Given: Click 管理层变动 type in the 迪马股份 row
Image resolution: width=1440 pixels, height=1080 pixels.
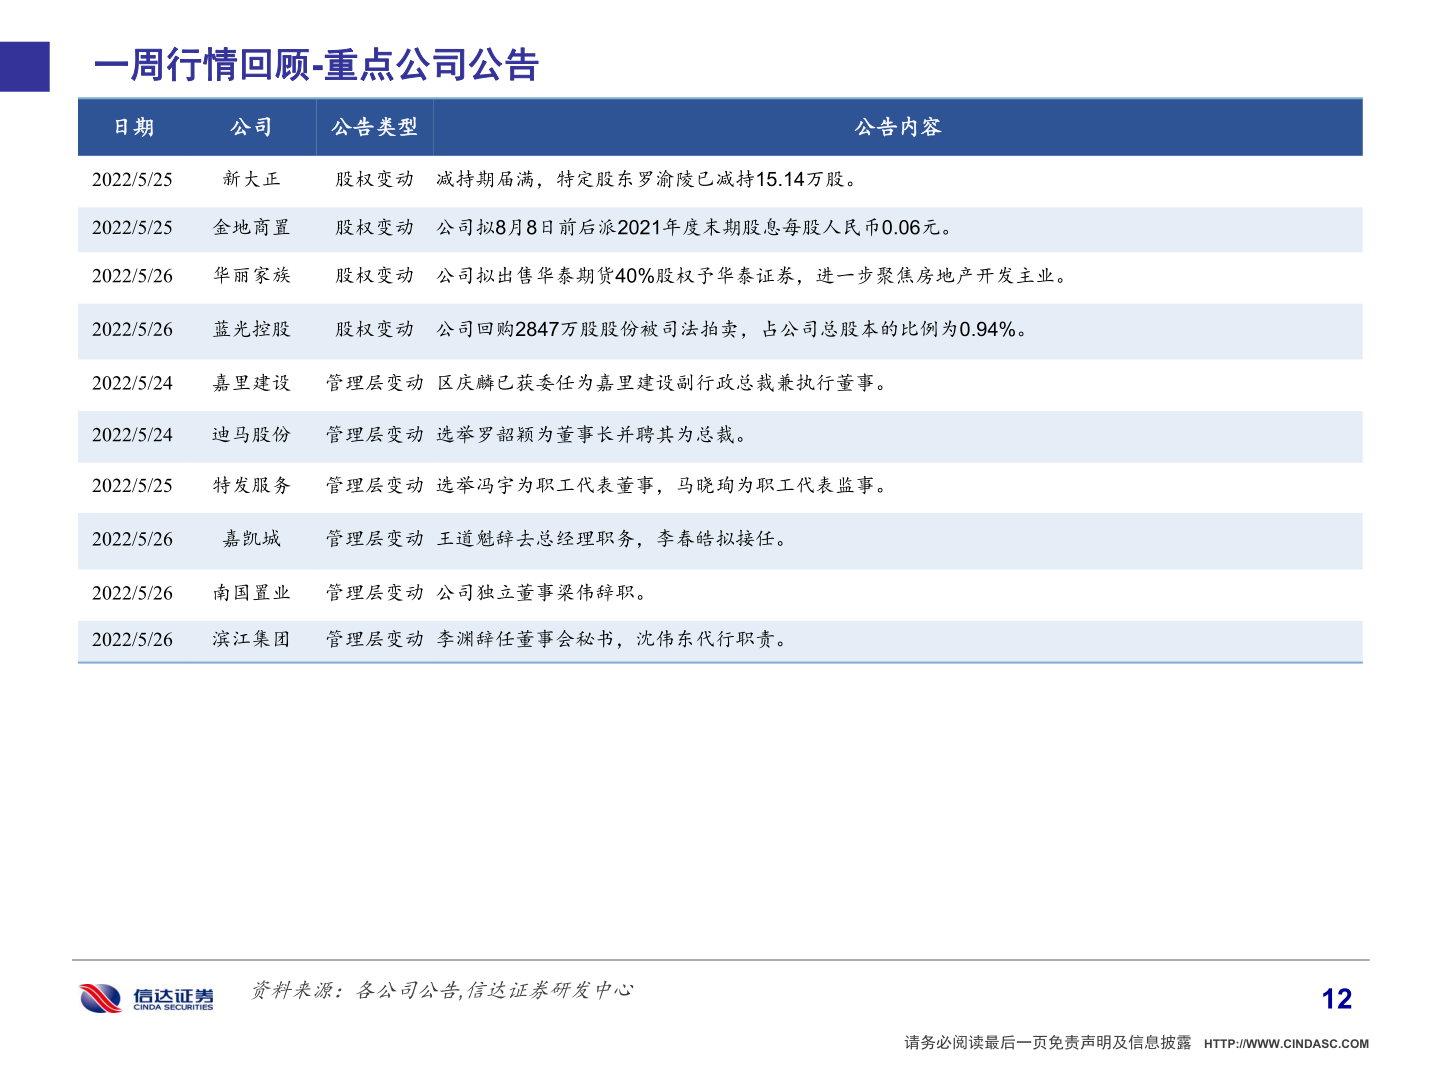Looking at the screenshot, I should click(x=375, y=435).
